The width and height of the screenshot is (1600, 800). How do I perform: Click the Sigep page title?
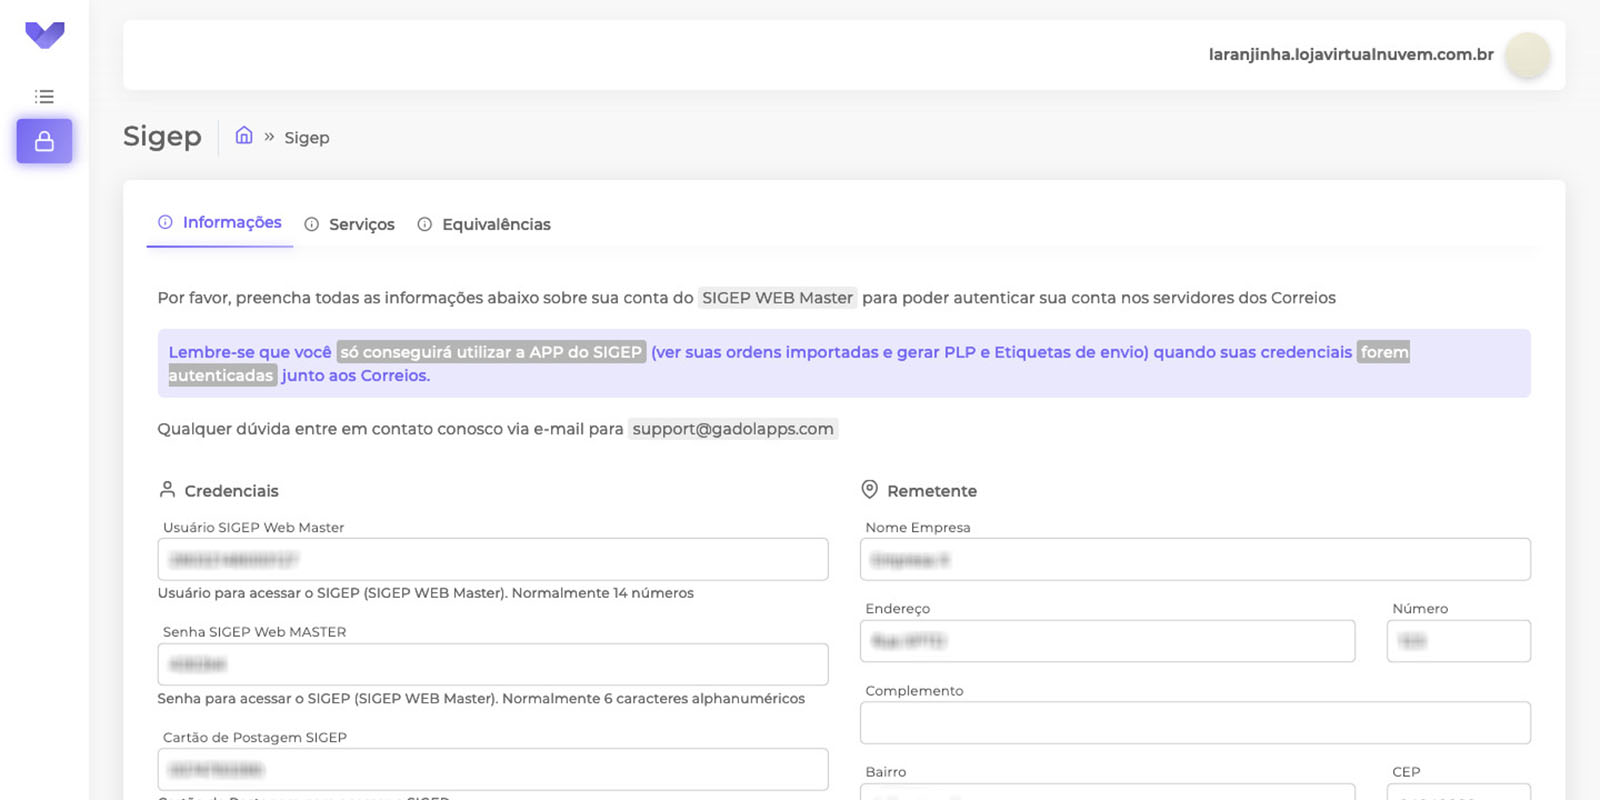pos(162,136)
